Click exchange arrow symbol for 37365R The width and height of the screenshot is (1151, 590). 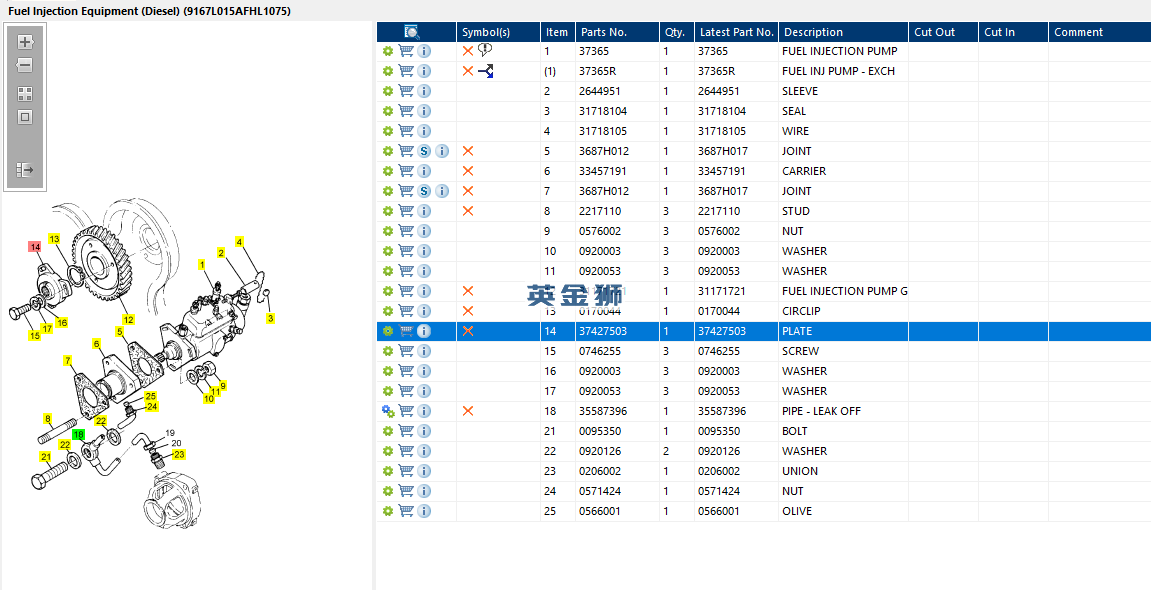[x=485, y=71]
